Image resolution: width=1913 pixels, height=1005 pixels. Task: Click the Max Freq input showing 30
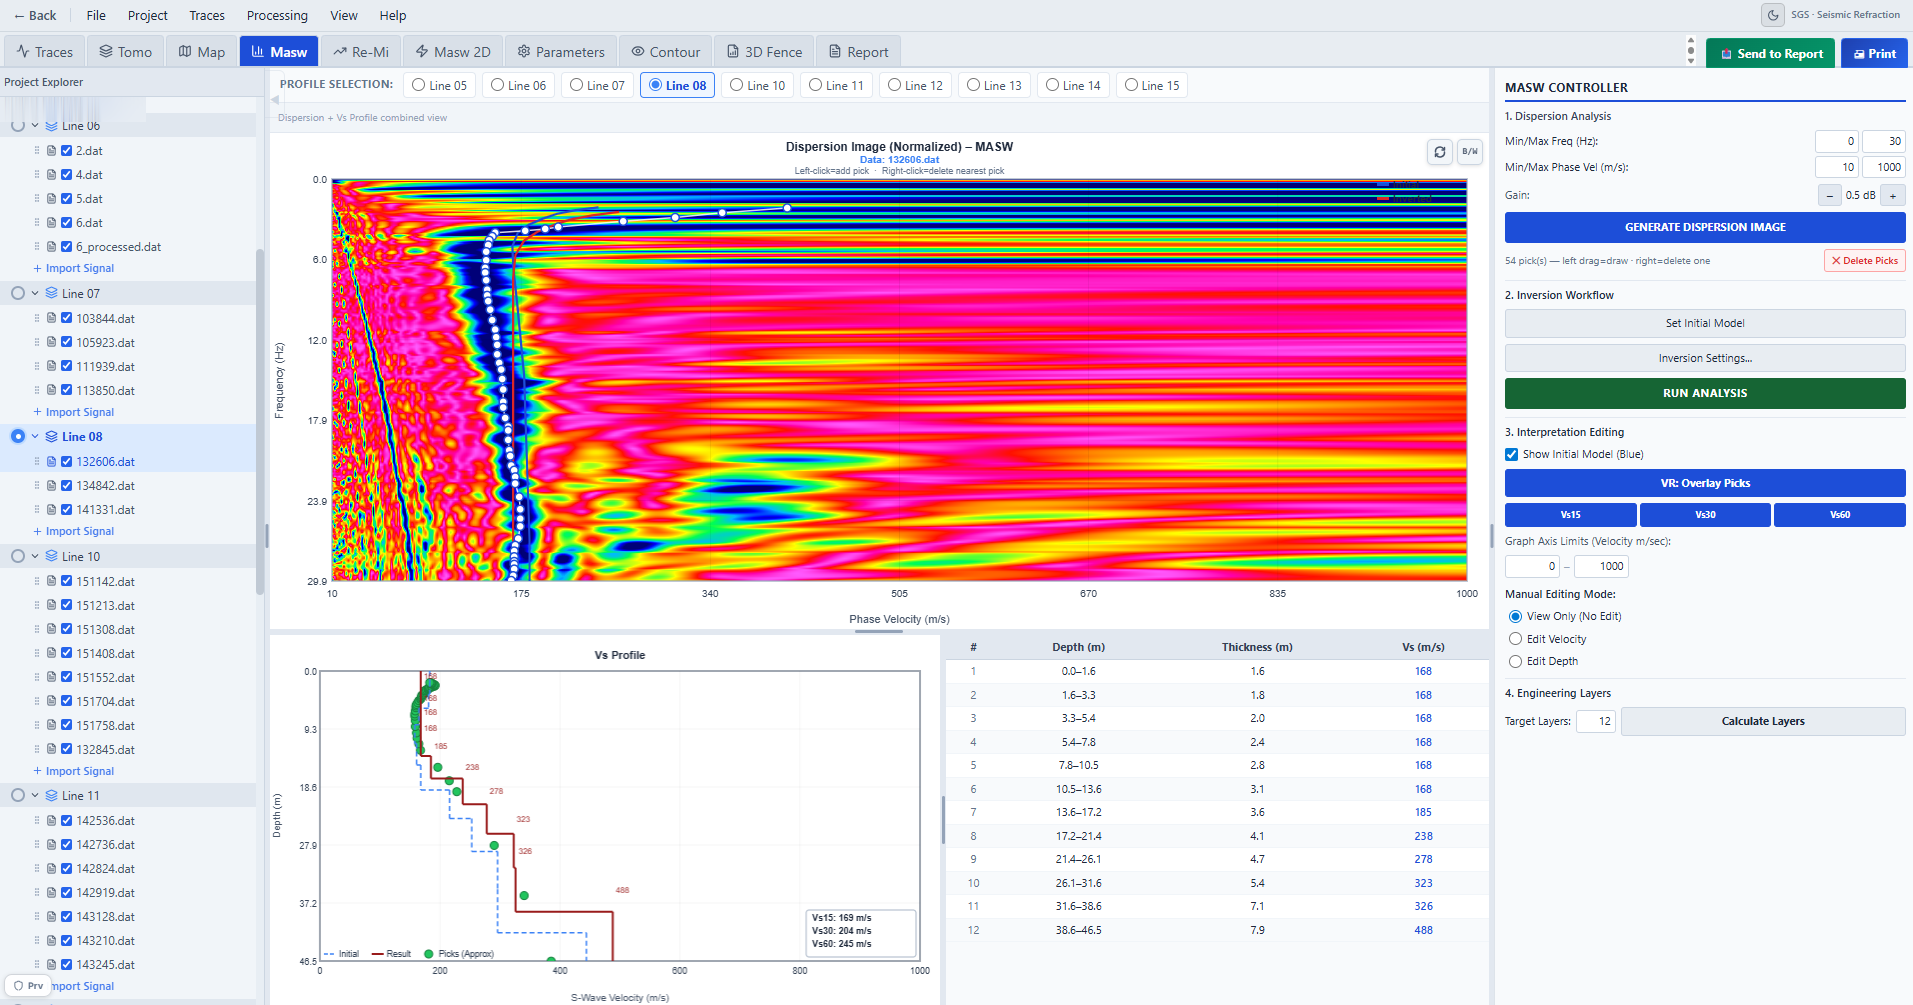[1884, 142]
